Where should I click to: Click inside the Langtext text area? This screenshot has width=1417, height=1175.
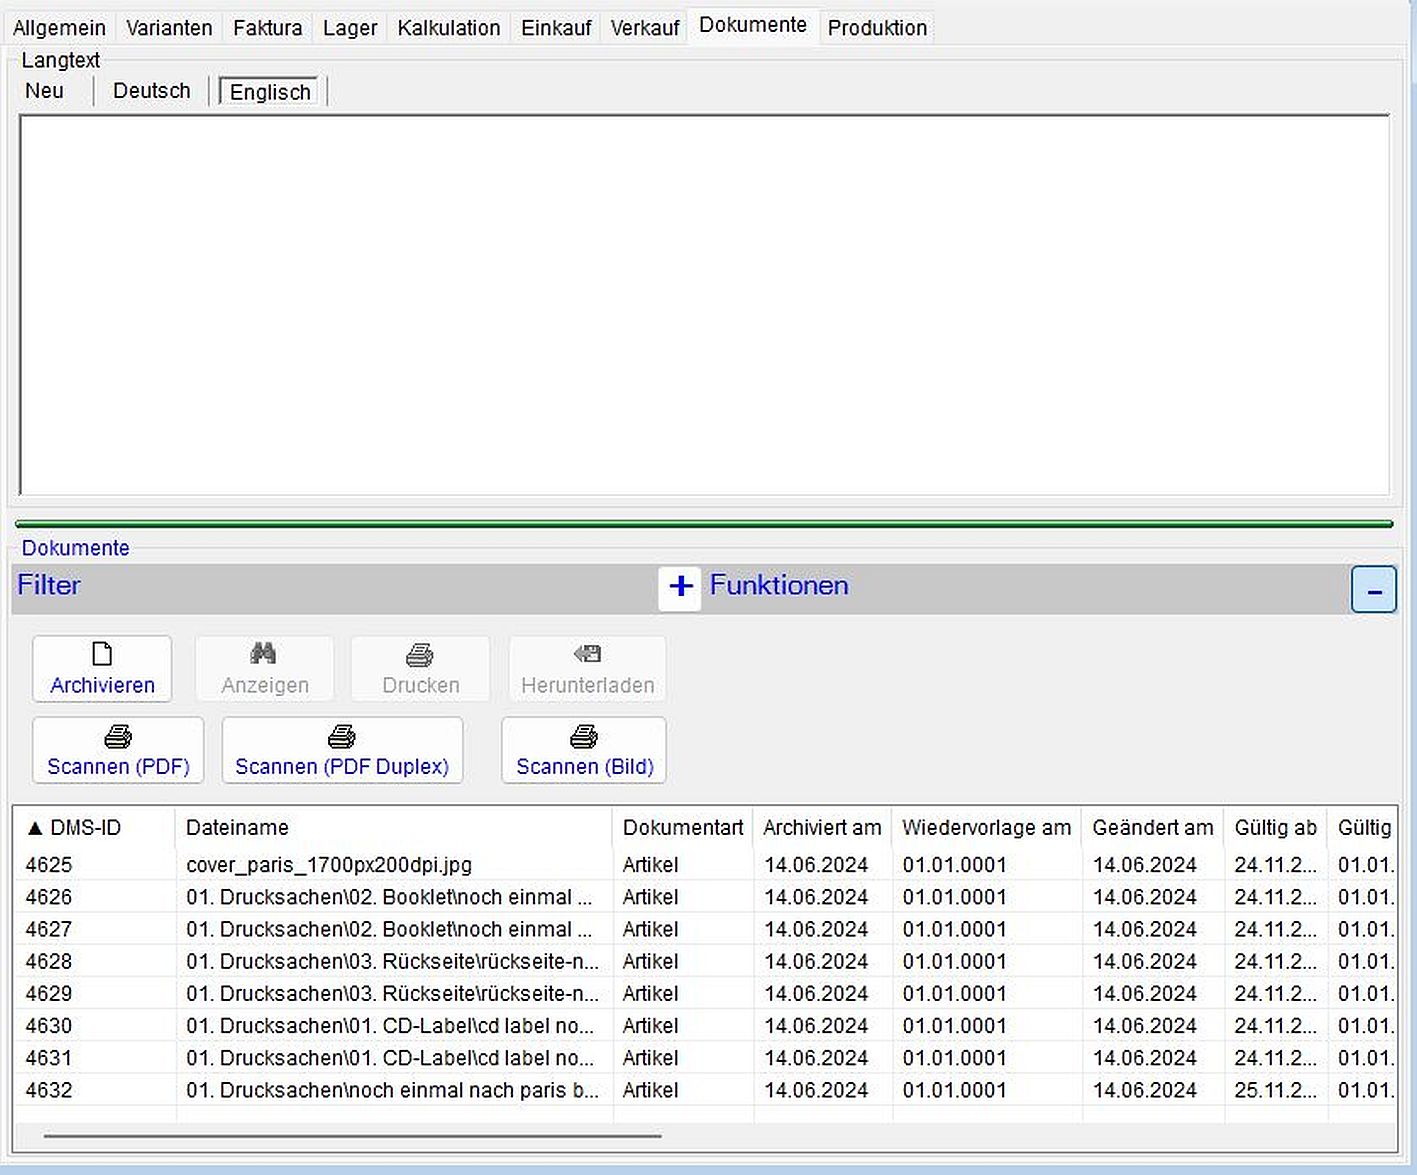[704, 305]
